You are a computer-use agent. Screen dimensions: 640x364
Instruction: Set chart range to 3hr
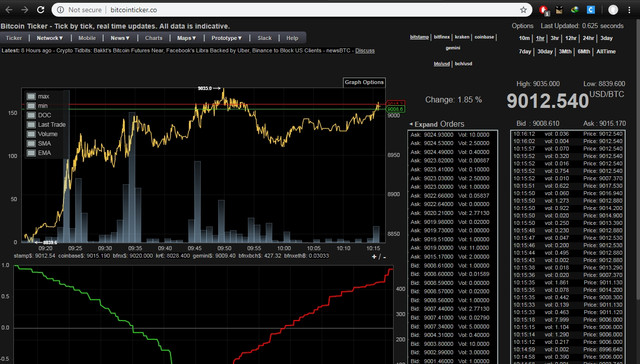(554, 38)
